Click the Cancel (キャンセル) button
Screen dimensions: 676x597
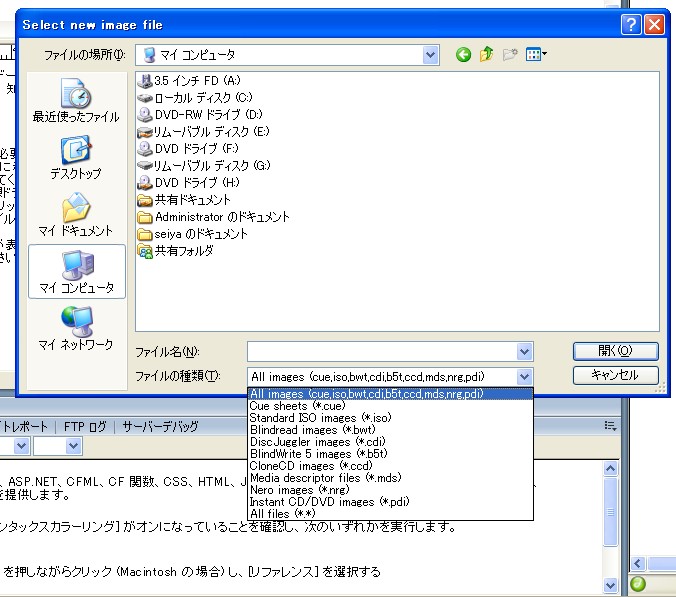[x=615, y=375]
